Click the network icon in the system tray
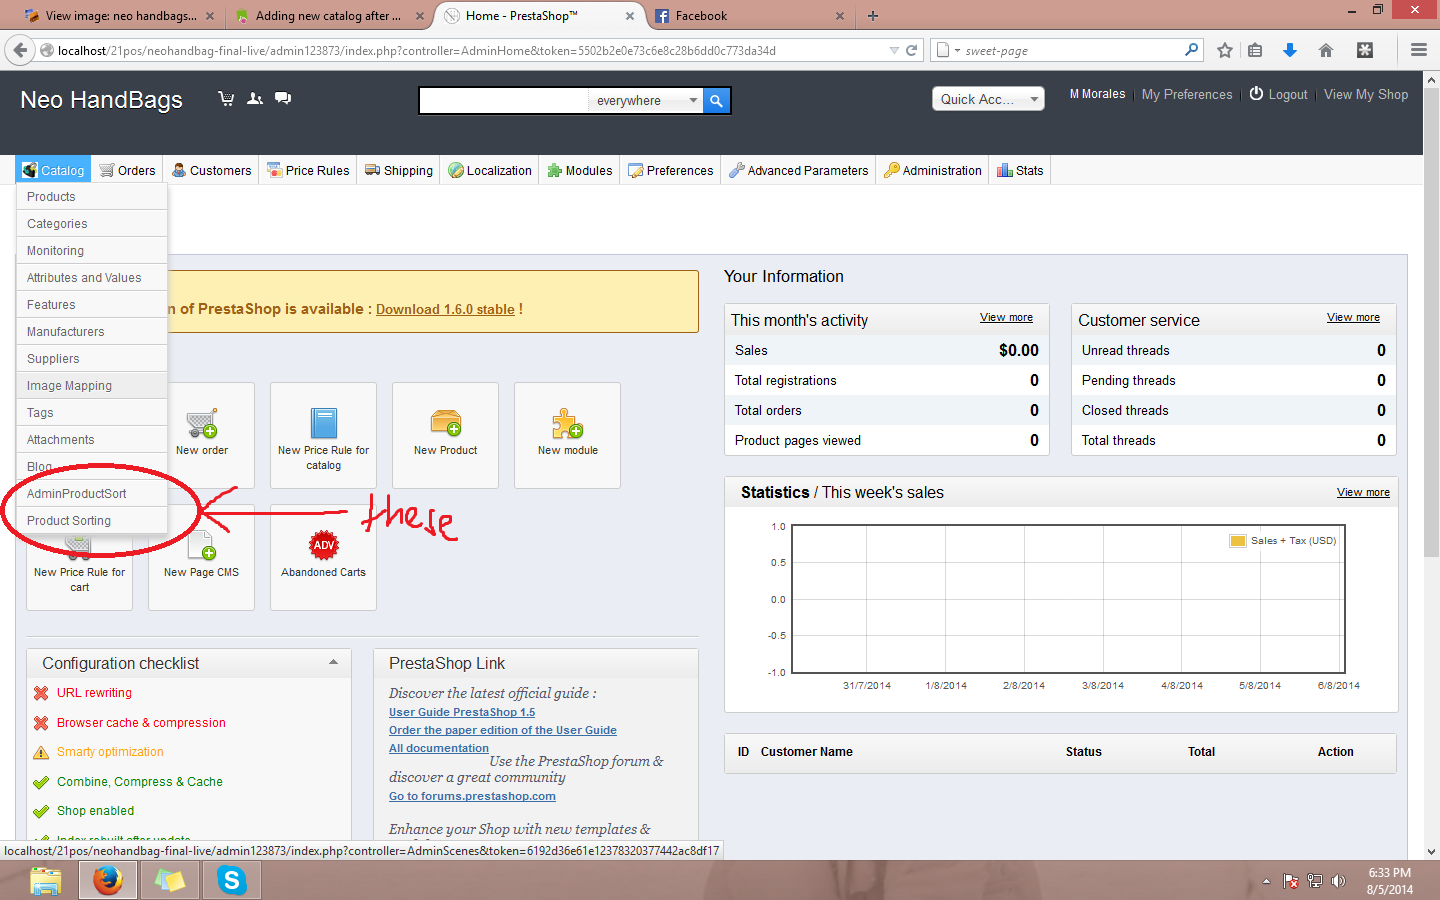The height and width of the screenshot is (900, 1440). [x=1315, y=881]
